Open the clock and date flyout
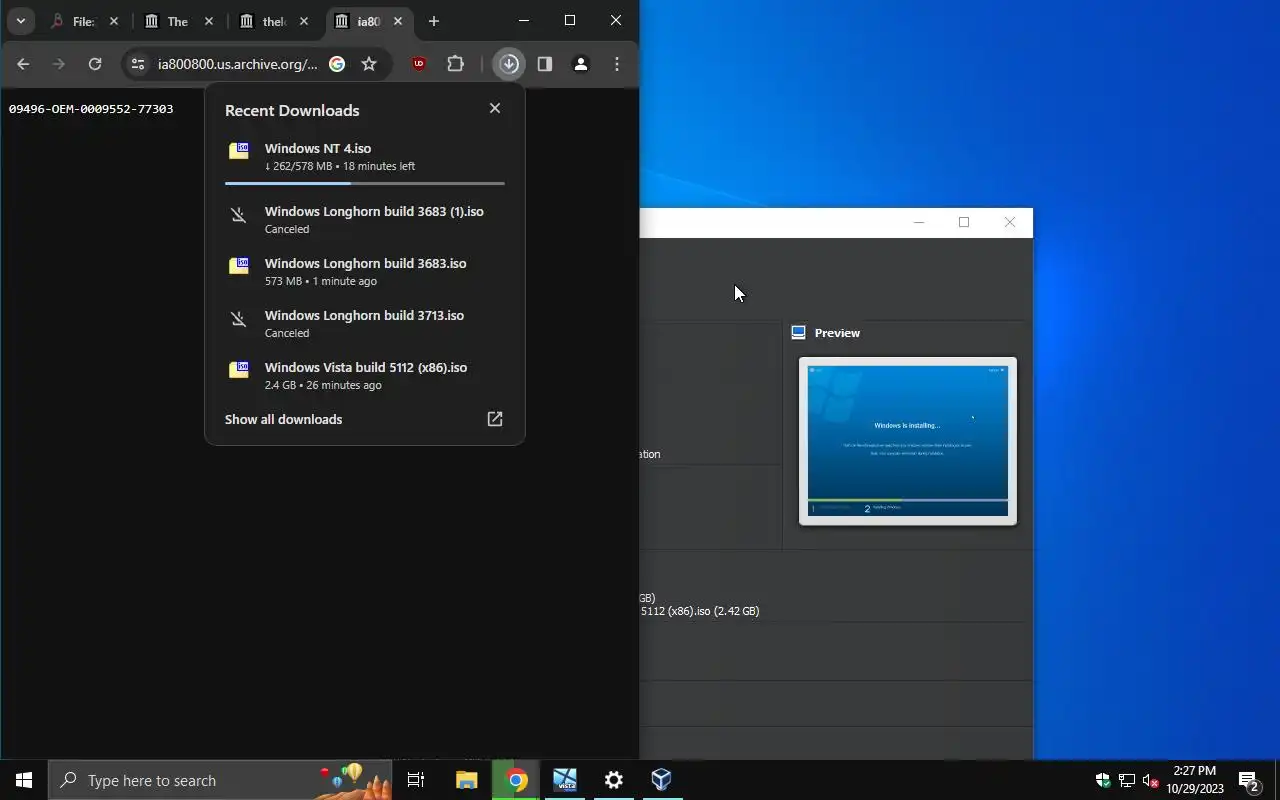Image resolution: width=1280 pixels, height=800 pixels. click(x=1195, y=780)
